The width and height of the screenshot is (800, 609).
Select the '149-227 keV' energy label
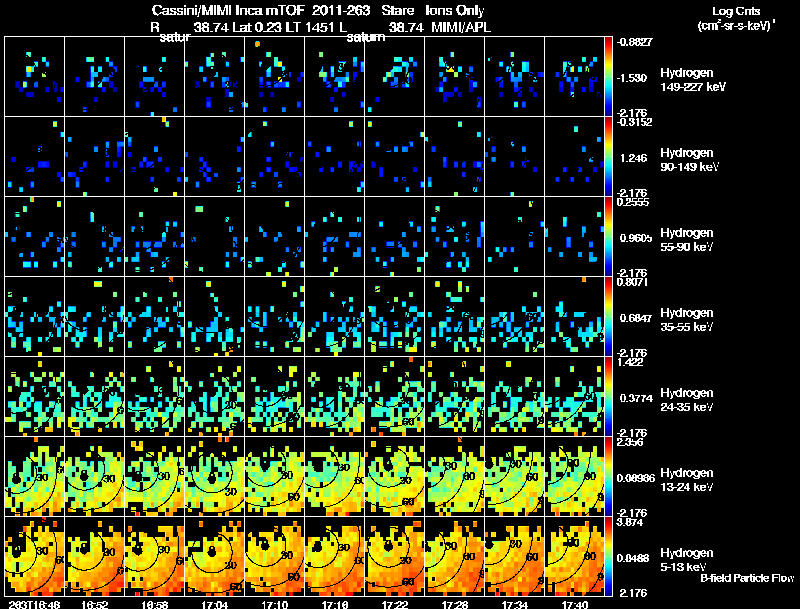pyautogui.click(x=693, y=87)
